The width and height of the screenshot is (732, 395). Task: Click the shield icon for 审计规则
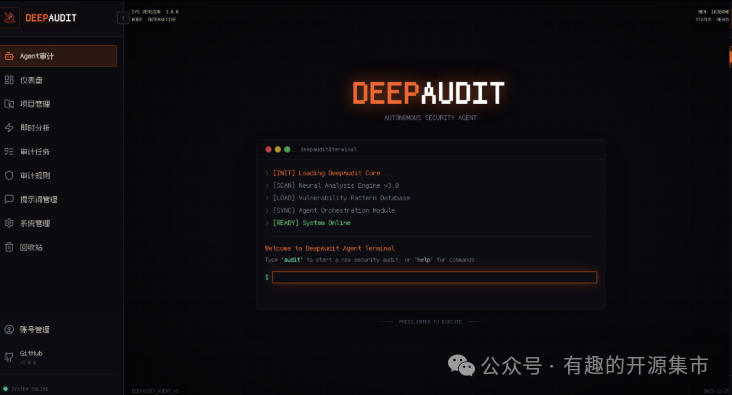pyautogui.click(x=9, y=175)
